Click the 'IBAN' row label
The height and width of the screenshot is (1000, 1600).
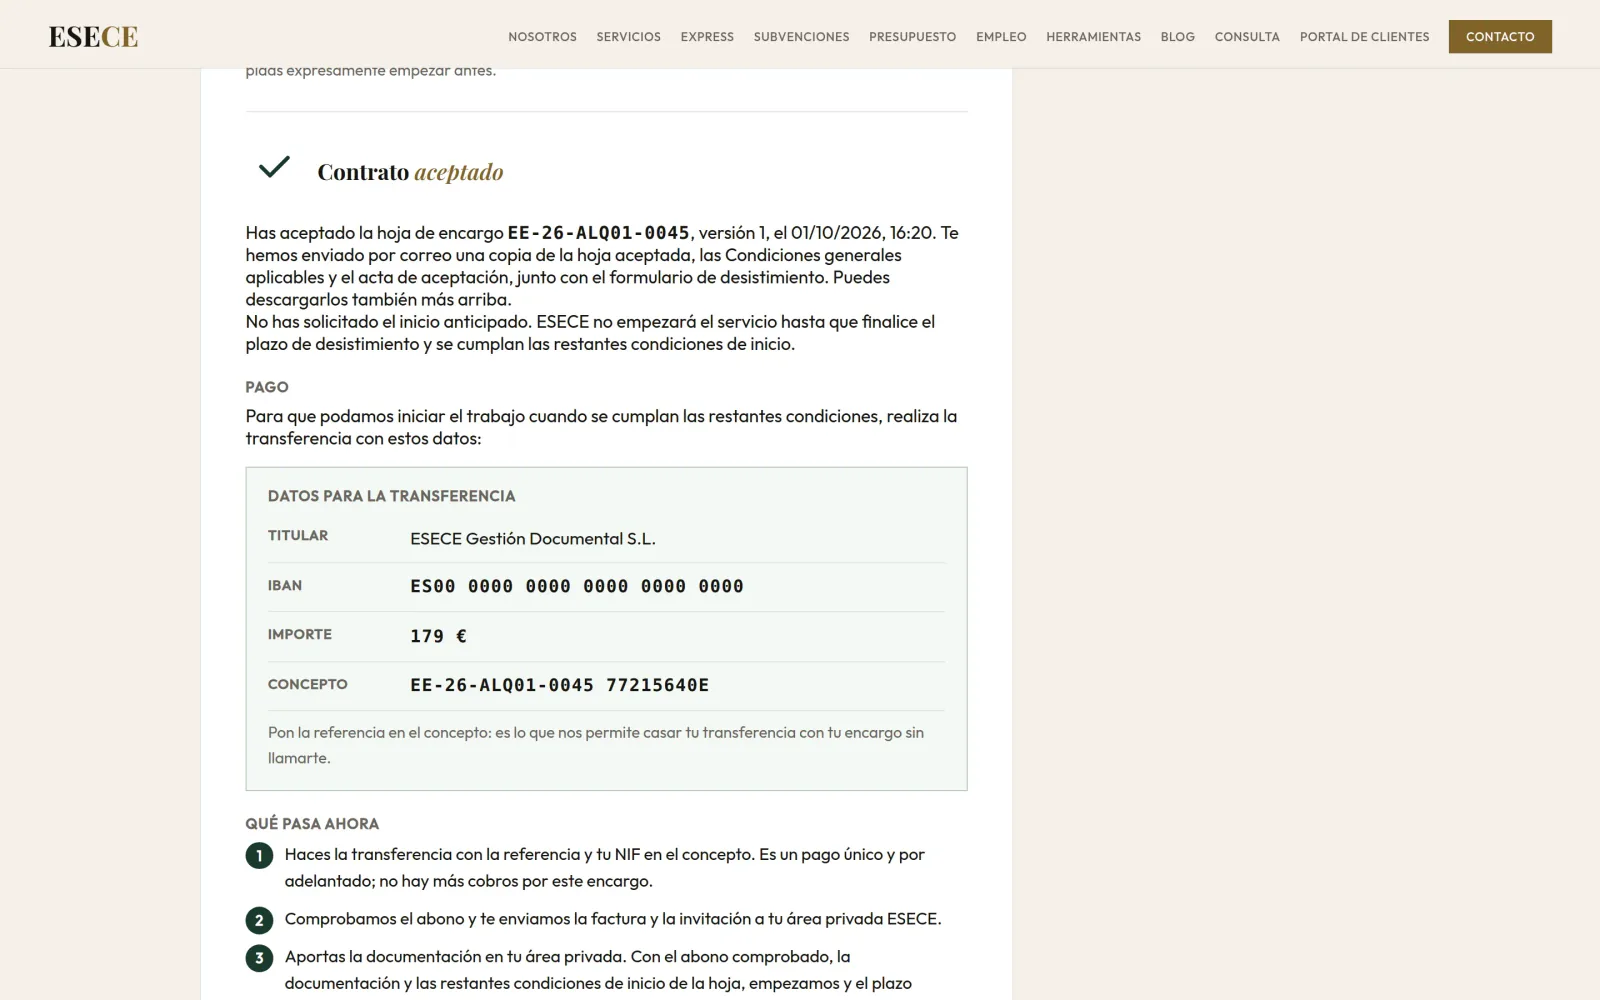tap(285, 586)
